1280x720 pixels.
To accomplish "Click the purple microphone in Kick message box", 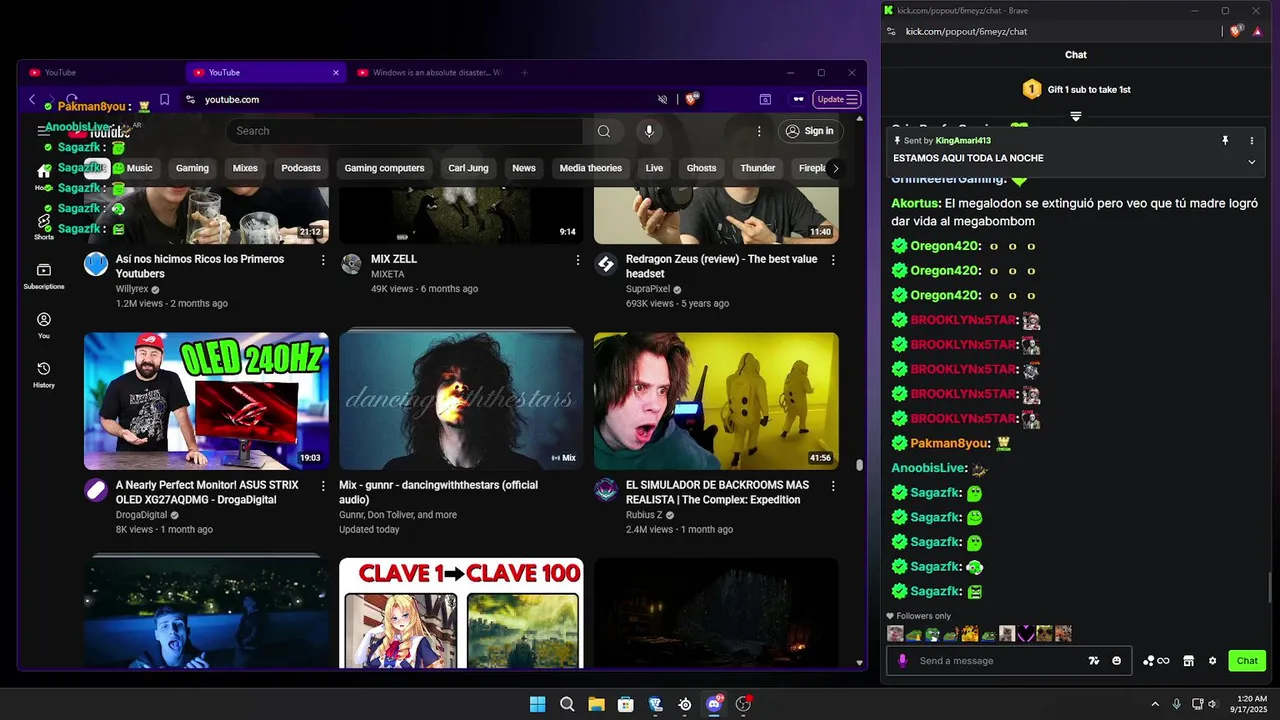I will (902, 660).
